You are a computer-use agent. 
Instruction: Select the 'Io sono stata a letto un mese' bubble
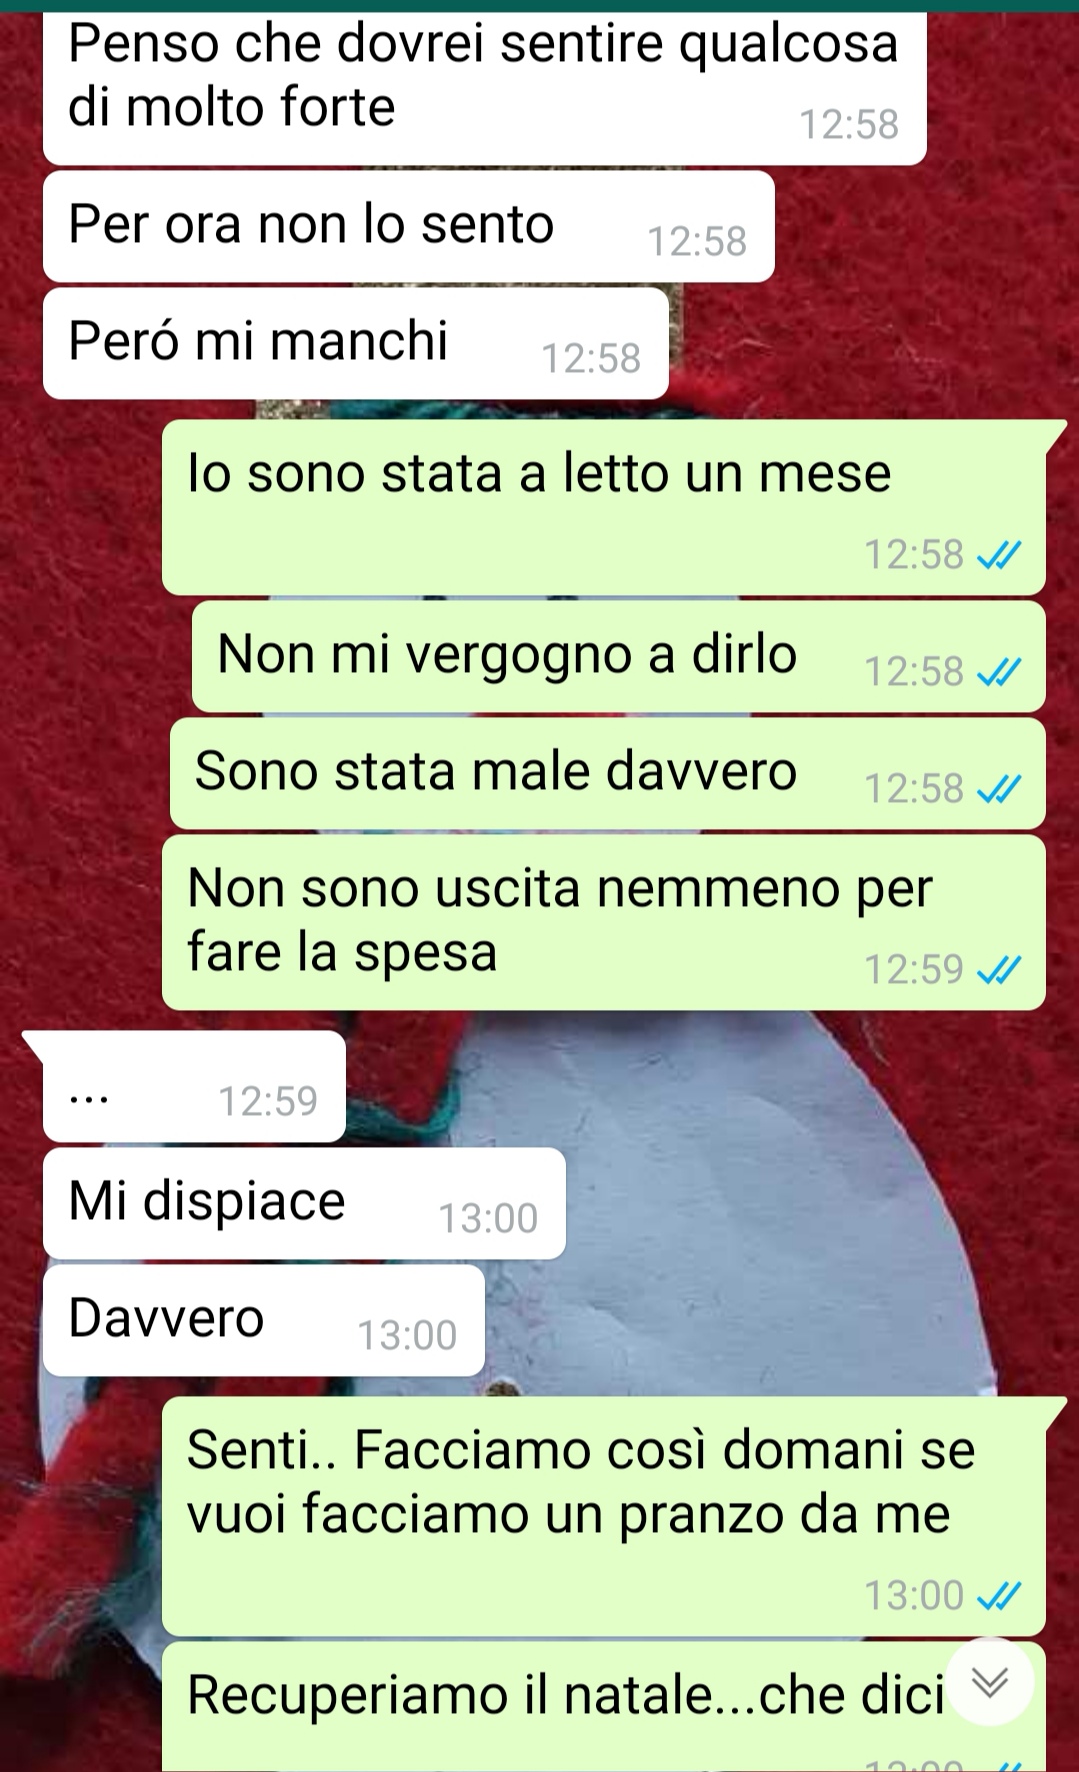604,508
